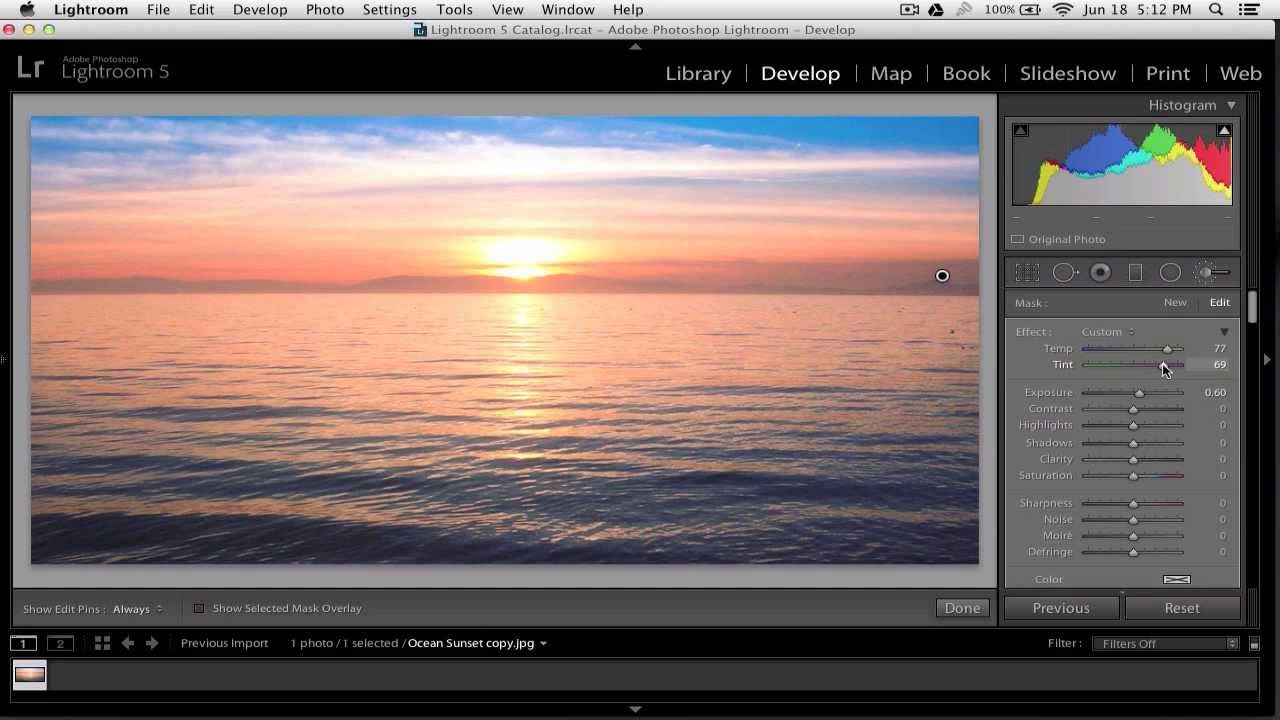Collapse effect sliders with triangle

click(1224, 332)
